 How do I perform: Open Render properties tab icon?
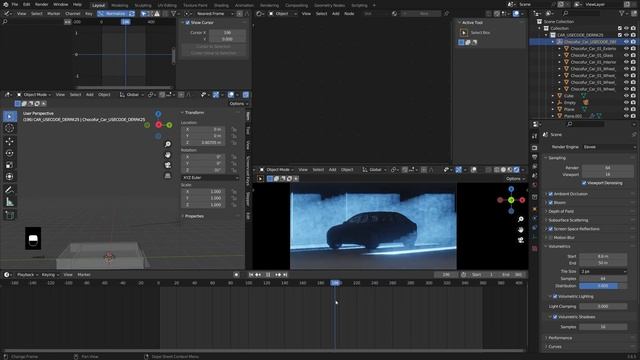(535, 148)
